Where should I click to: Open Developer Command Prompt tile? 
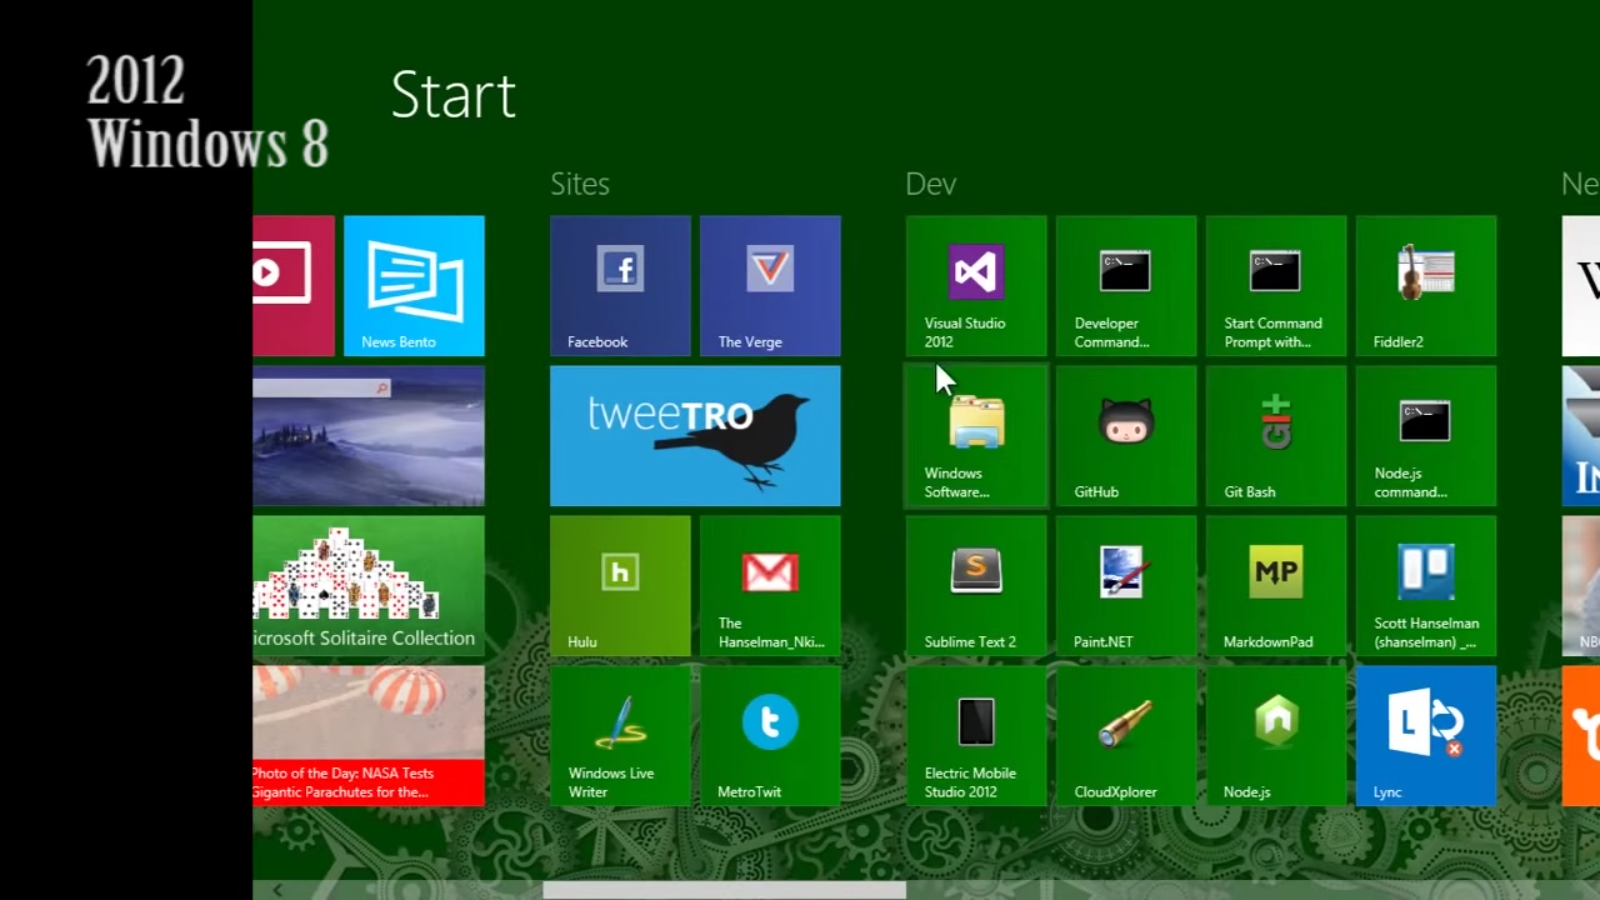pos(1126,286)
